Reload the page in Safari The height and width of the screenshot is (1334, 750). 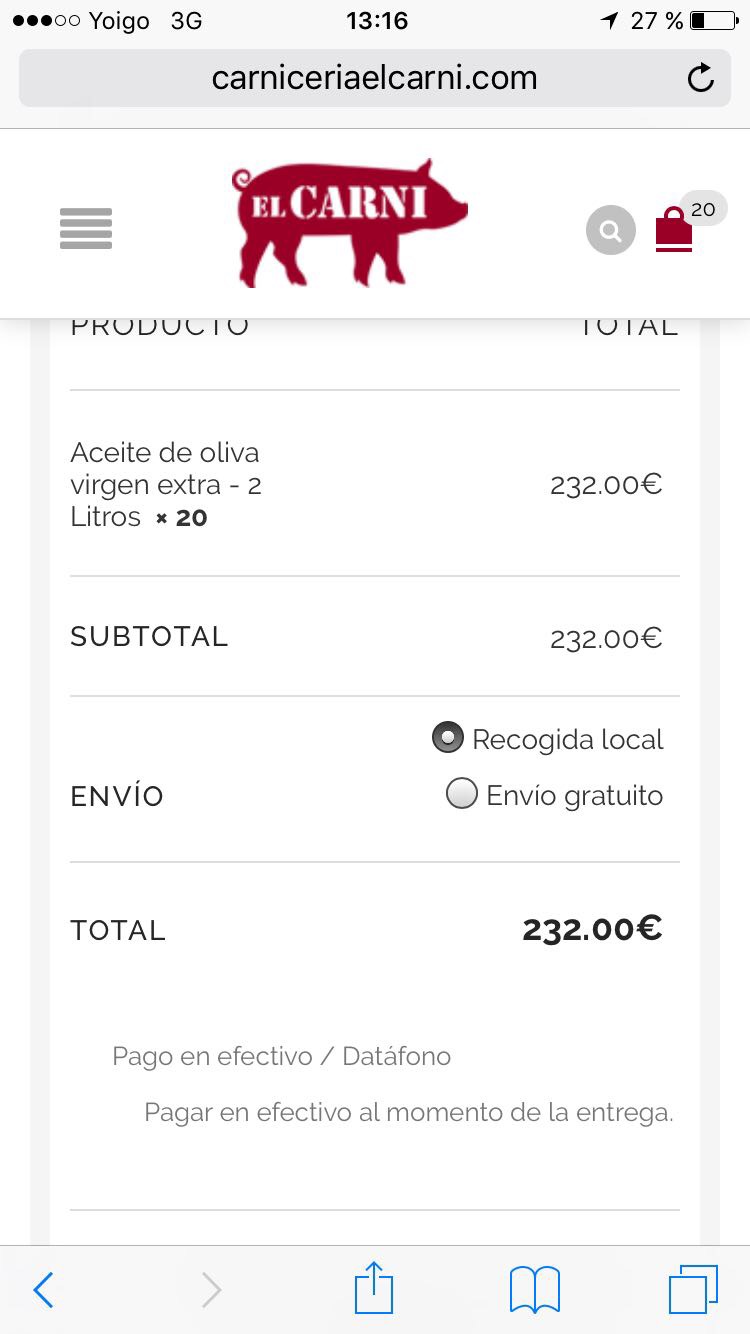coord(701,78)
